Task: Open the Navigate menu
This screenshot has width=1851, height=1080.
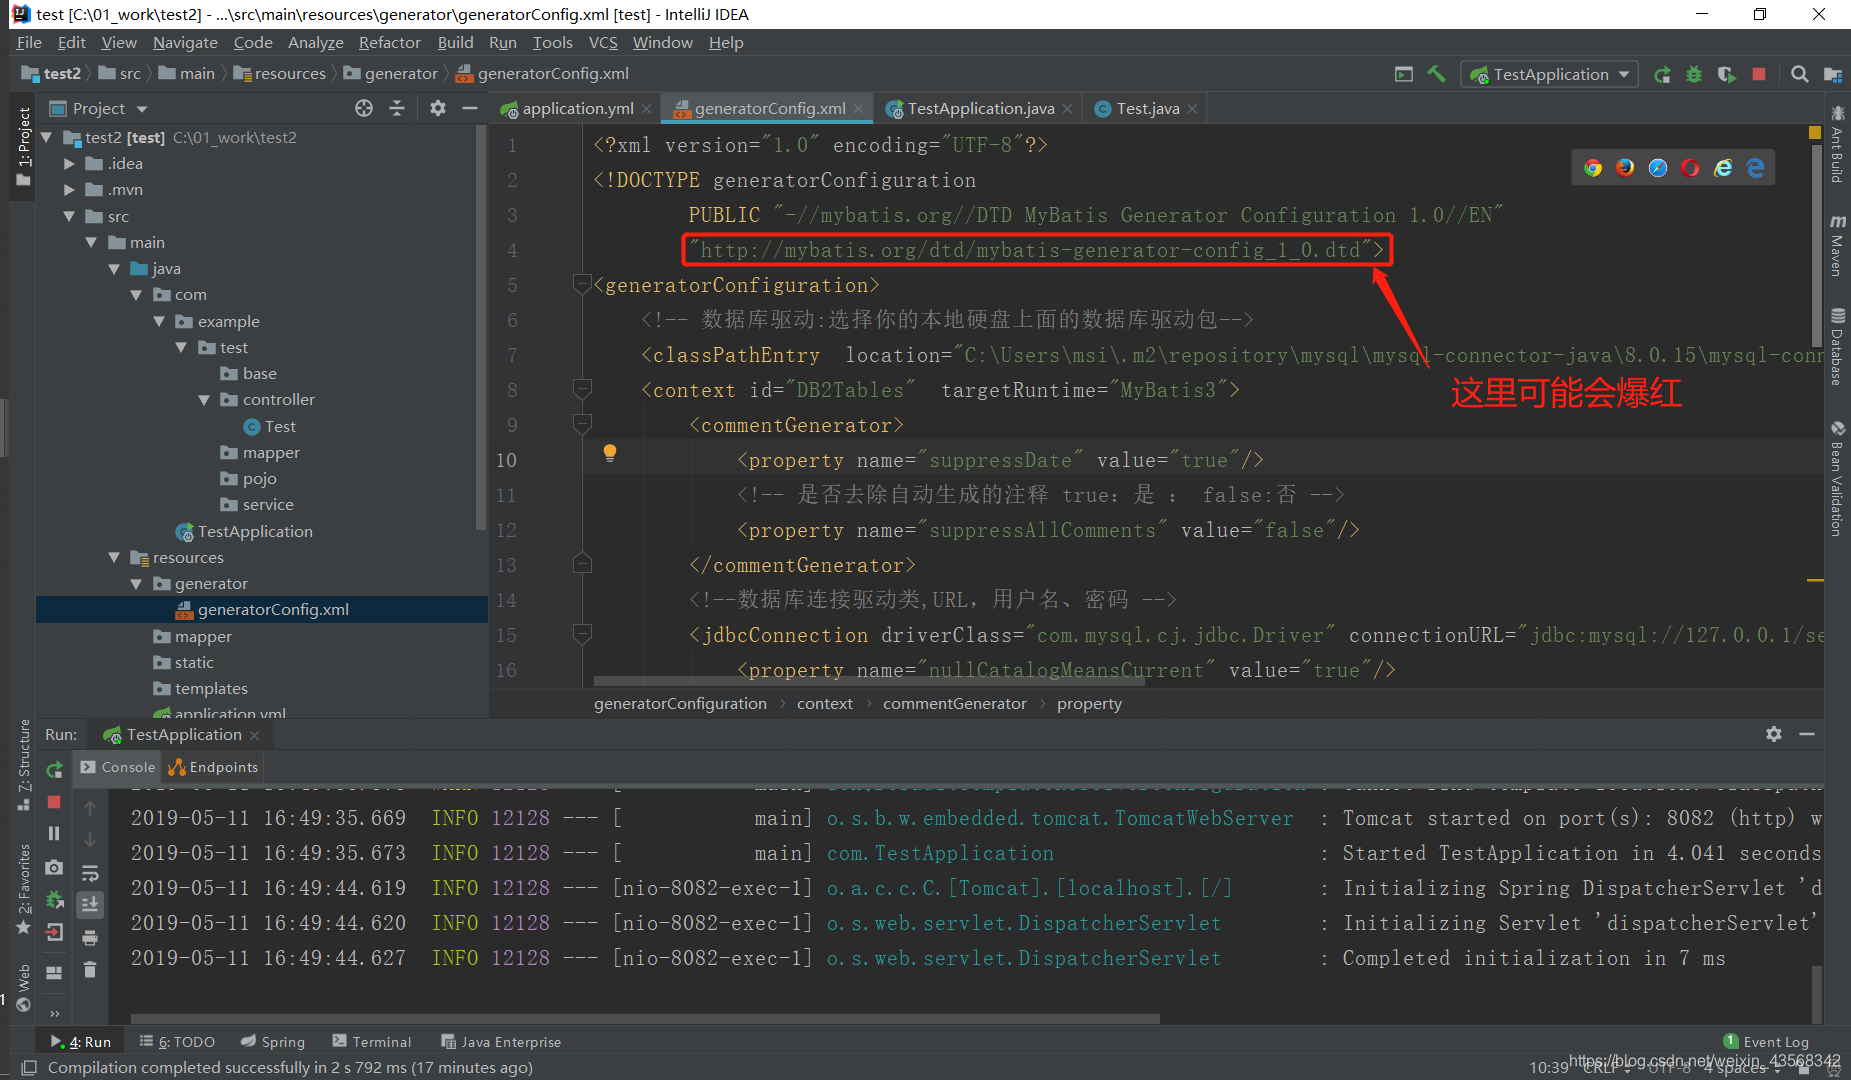Action: pyautogui.click(x=185, y=42)
